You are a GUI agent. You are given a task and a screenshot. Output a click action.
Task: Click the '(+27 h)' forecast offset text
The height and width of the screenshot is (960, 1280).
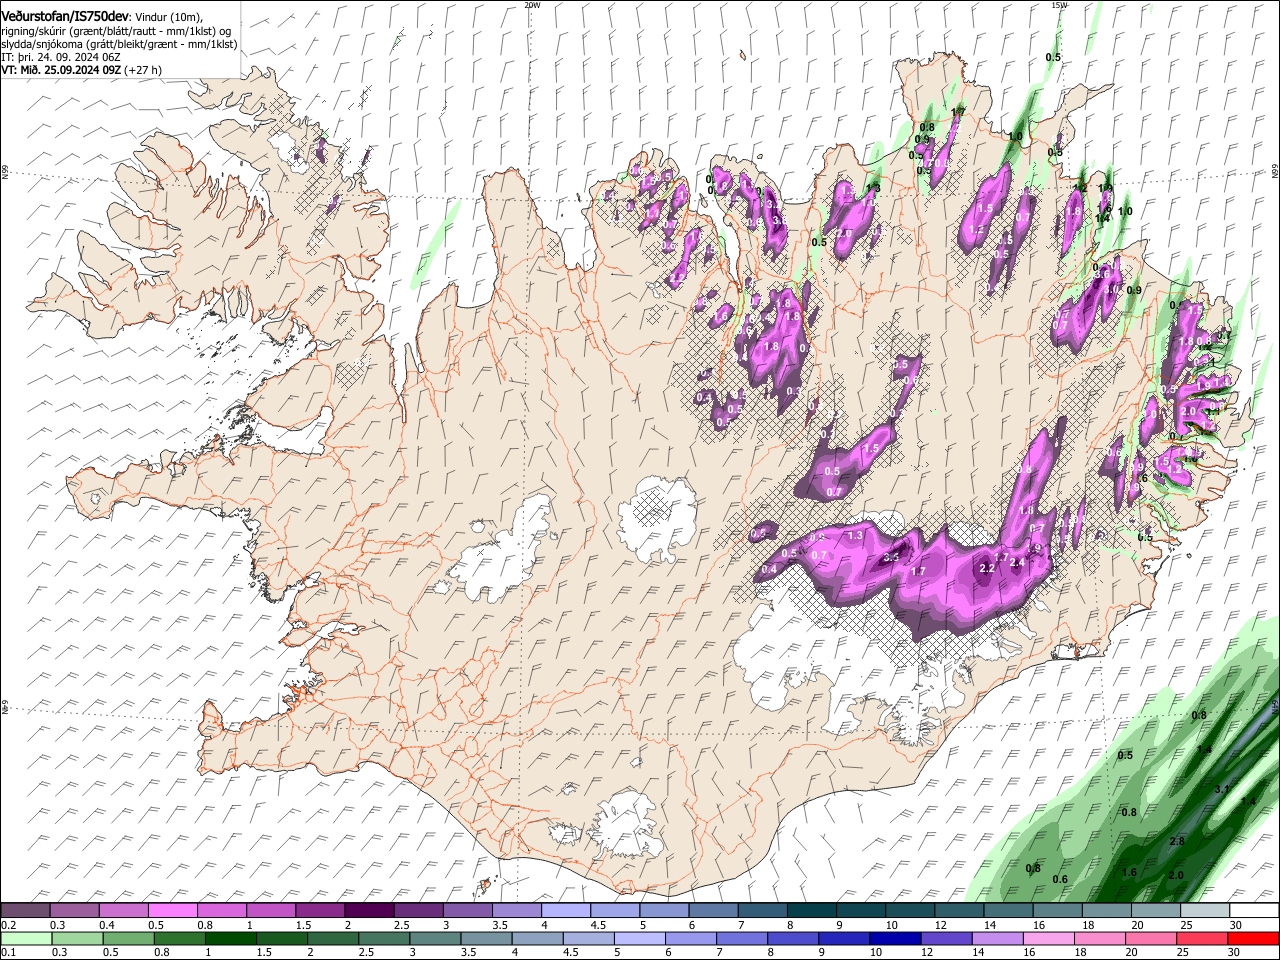tap(143, 70)
